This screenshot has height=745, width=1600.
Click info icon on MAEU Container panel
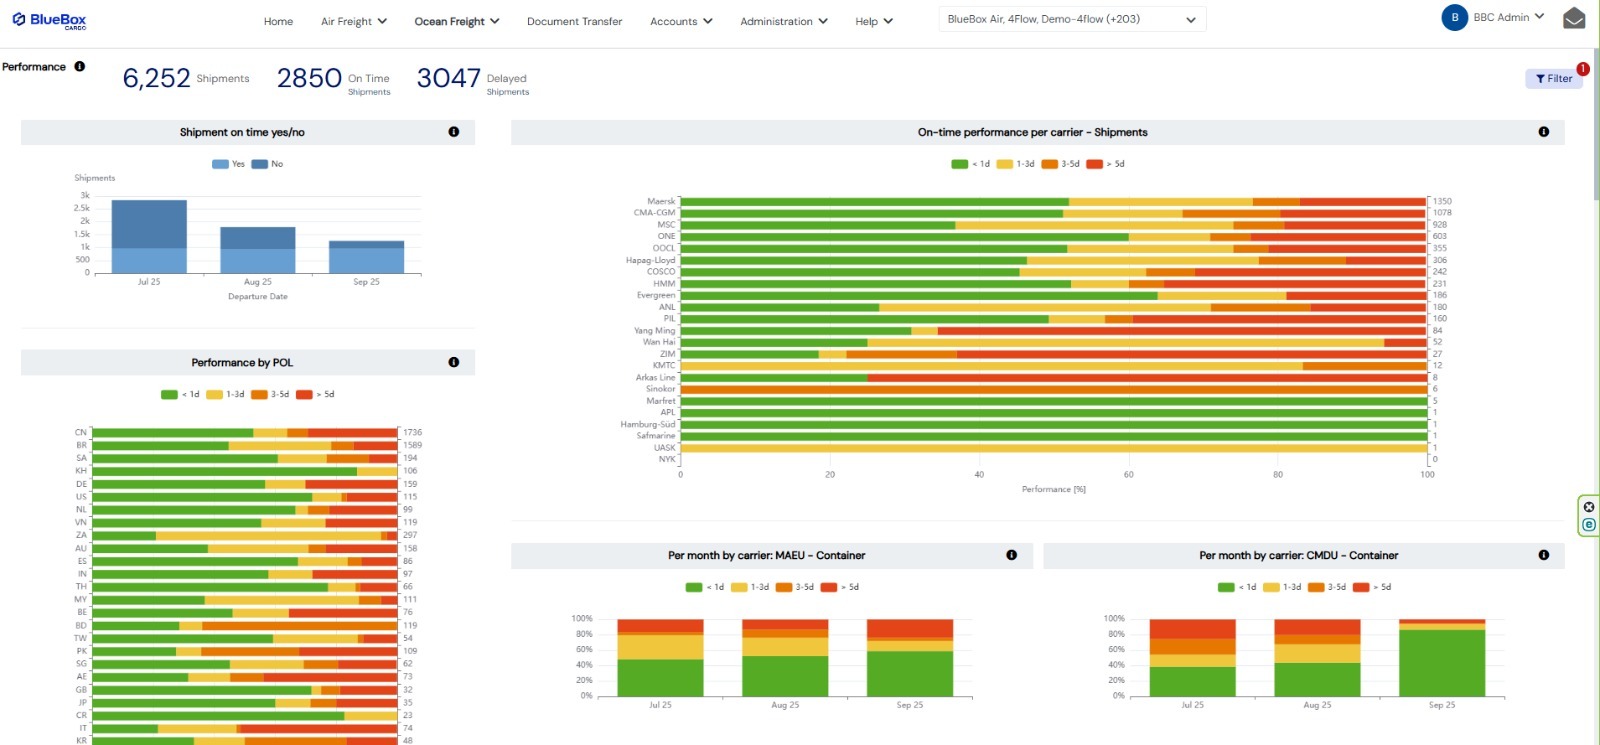point(1012,555)
